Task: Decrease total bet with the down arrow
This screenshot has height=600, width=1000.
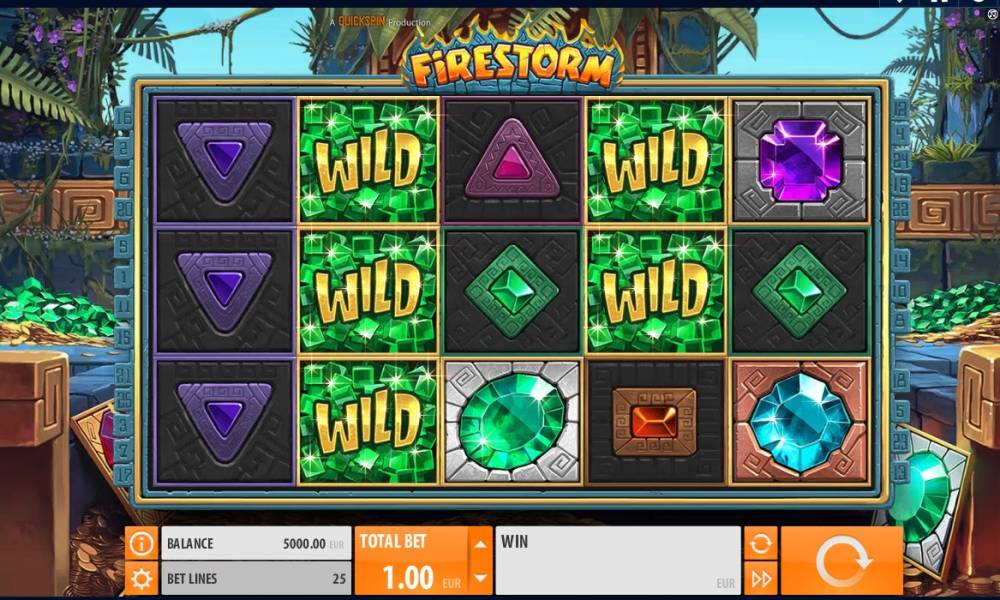Action: 480,578
